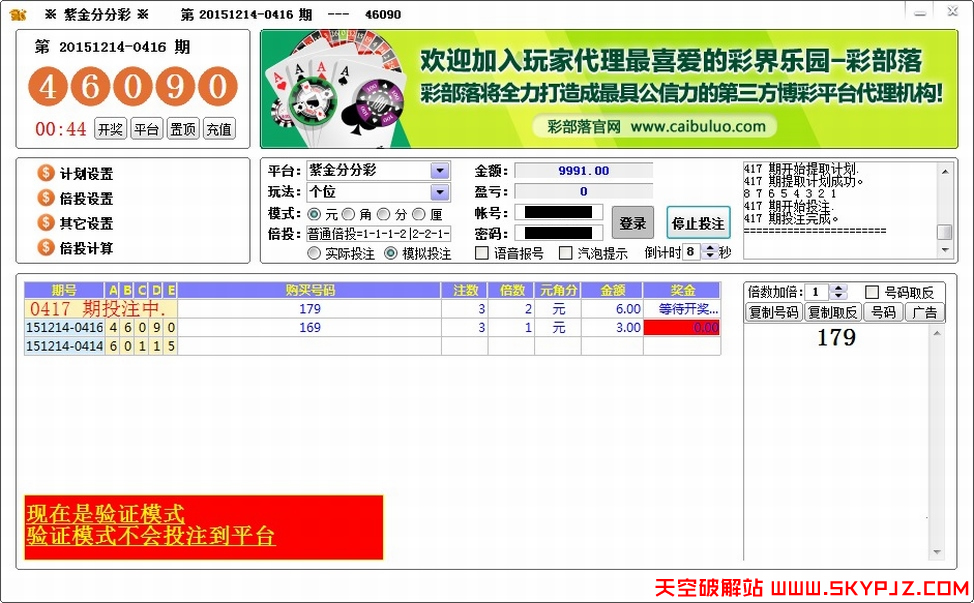
Task: Click the 广告 advertisement button
Action: coord(925,311)
